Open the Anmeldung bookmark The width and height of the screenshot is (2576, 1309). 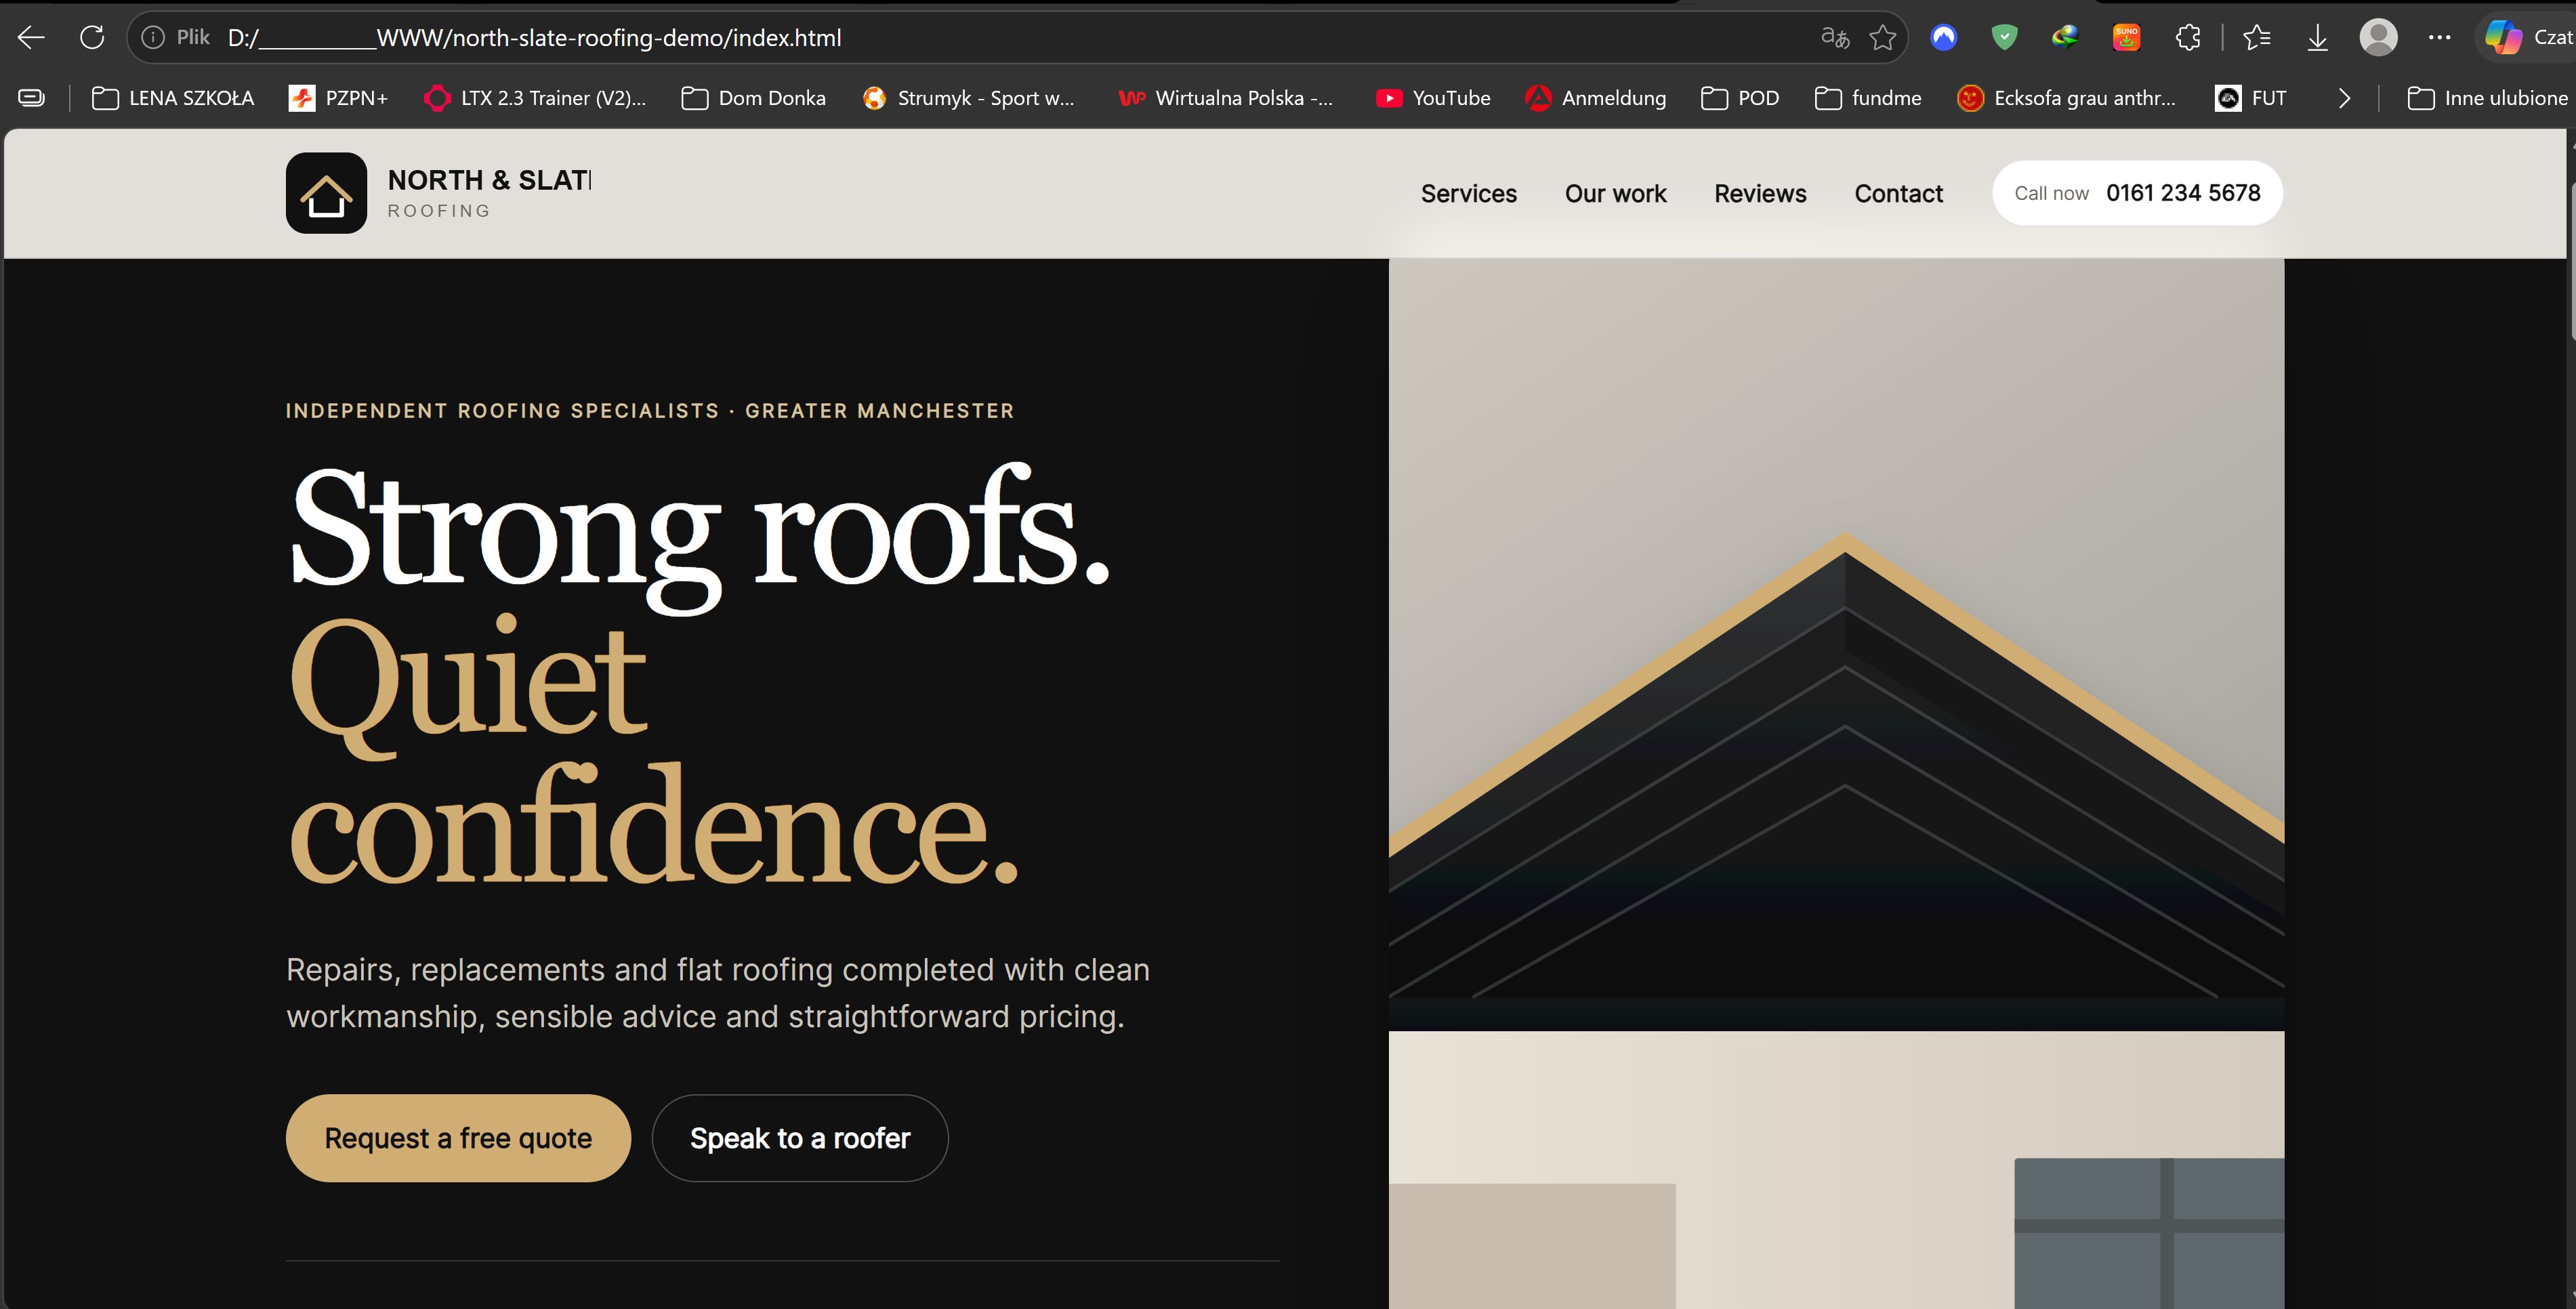pyautogui.click(x=1596, y=98)
